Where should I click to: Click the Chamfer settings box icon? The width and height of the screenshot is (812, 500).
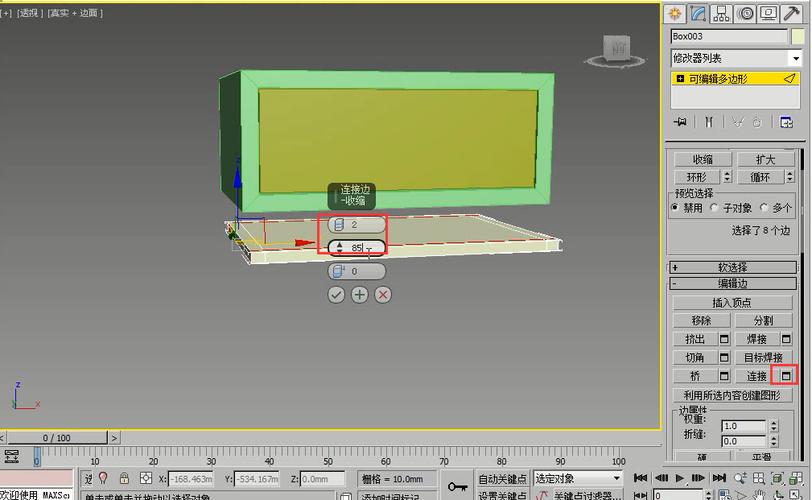(724, 358)
